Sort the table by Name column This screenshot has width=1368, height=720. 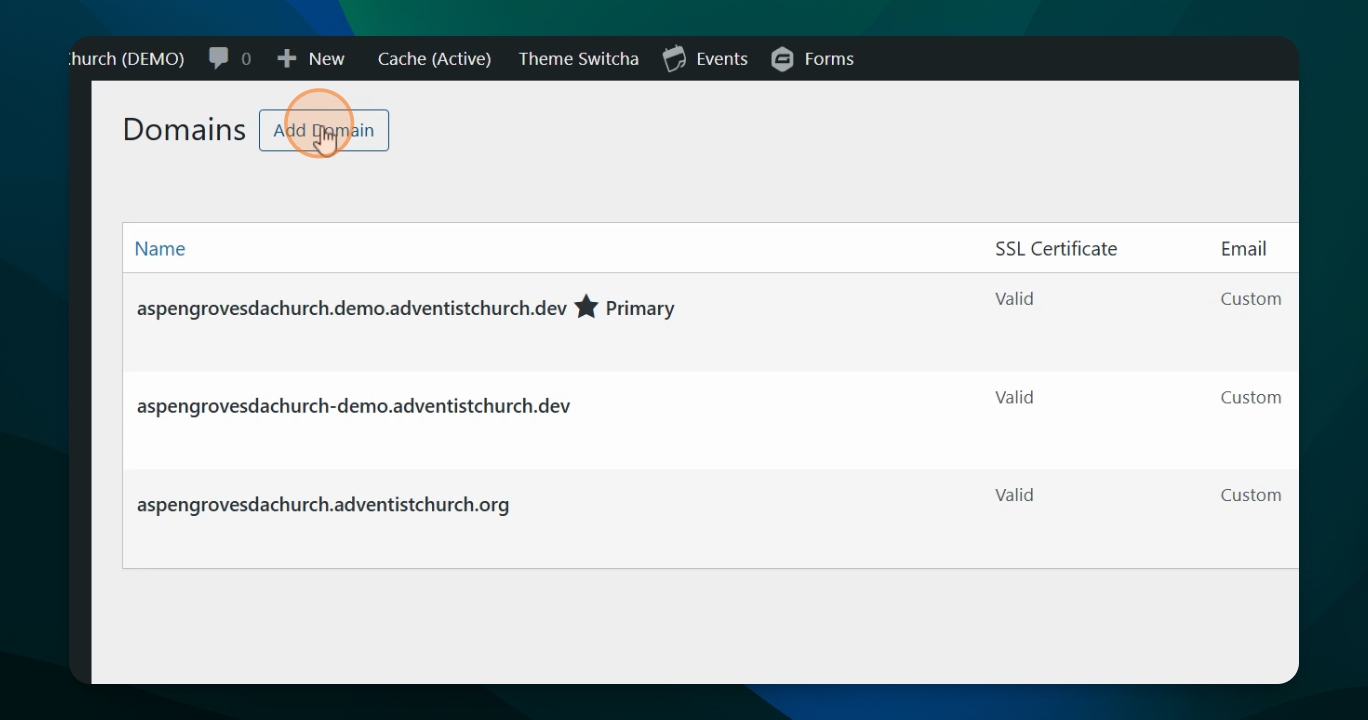[x=160, y=249]
